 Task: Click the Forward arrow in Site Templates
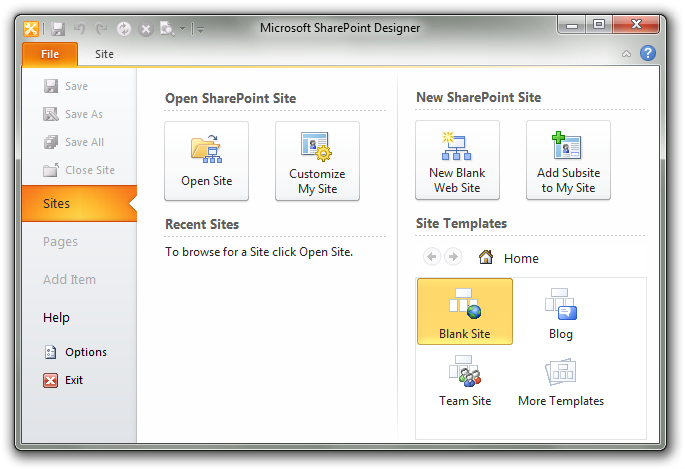453,257
